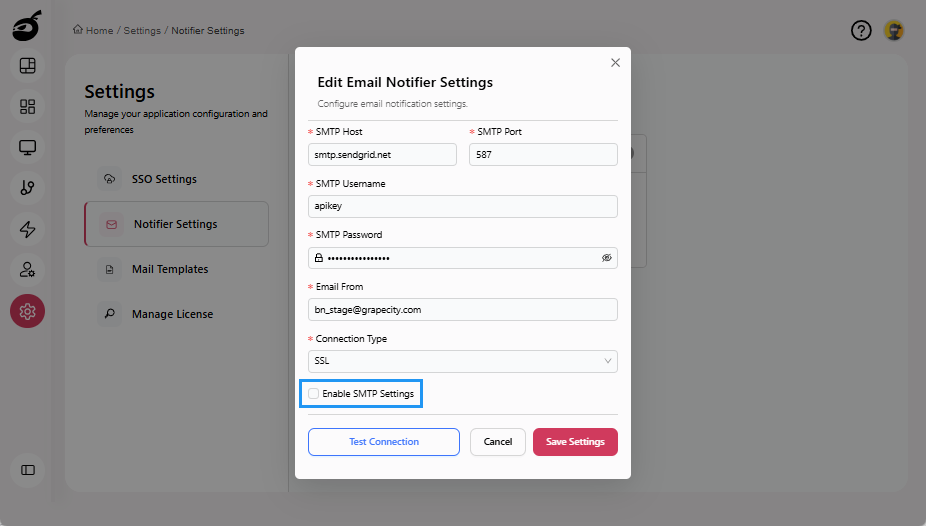This screenshot has width=926, height=526.
Task: Focus the SMTP Port field
Action: tap(543, 155)
